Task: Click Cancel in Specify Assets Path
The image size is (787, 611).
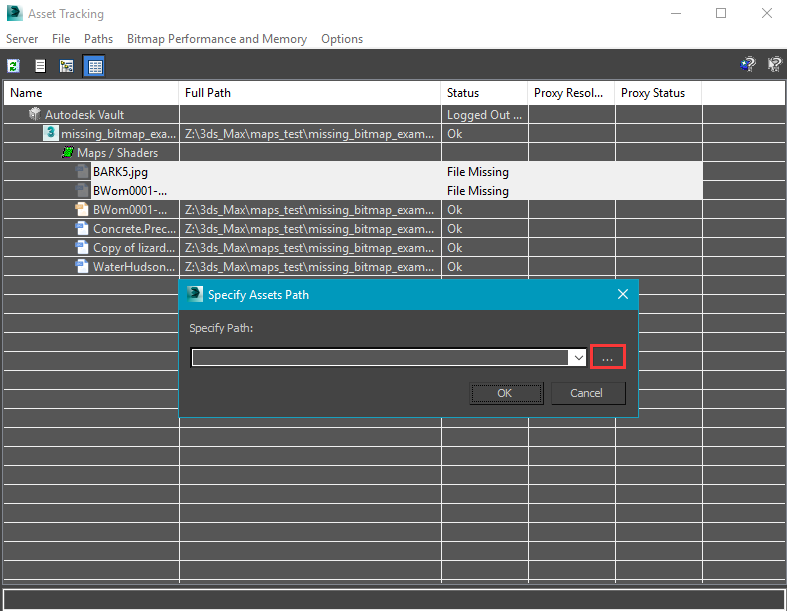Action: (x=588, y=393)
